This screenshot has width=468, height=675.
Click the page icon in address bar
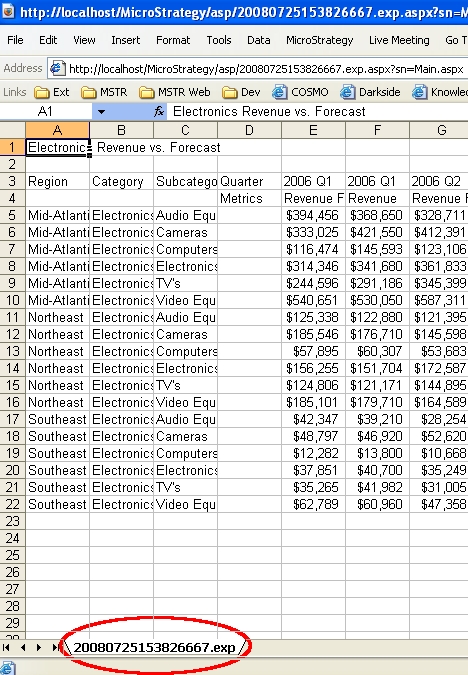pyautogui.click(x=58, y=69)
